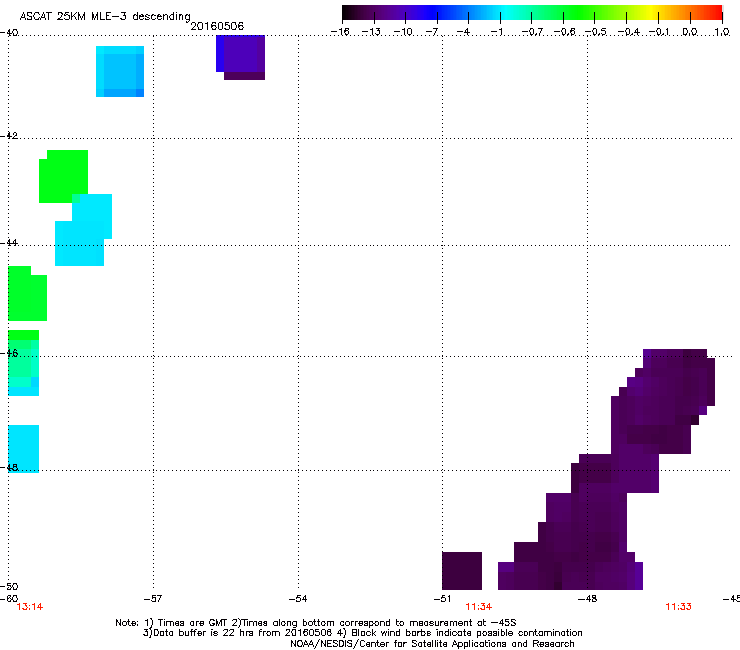Click the color scale label '-13'
Image resolution: width=740 pixels, height=650 pixels.
tap(371, 32)
